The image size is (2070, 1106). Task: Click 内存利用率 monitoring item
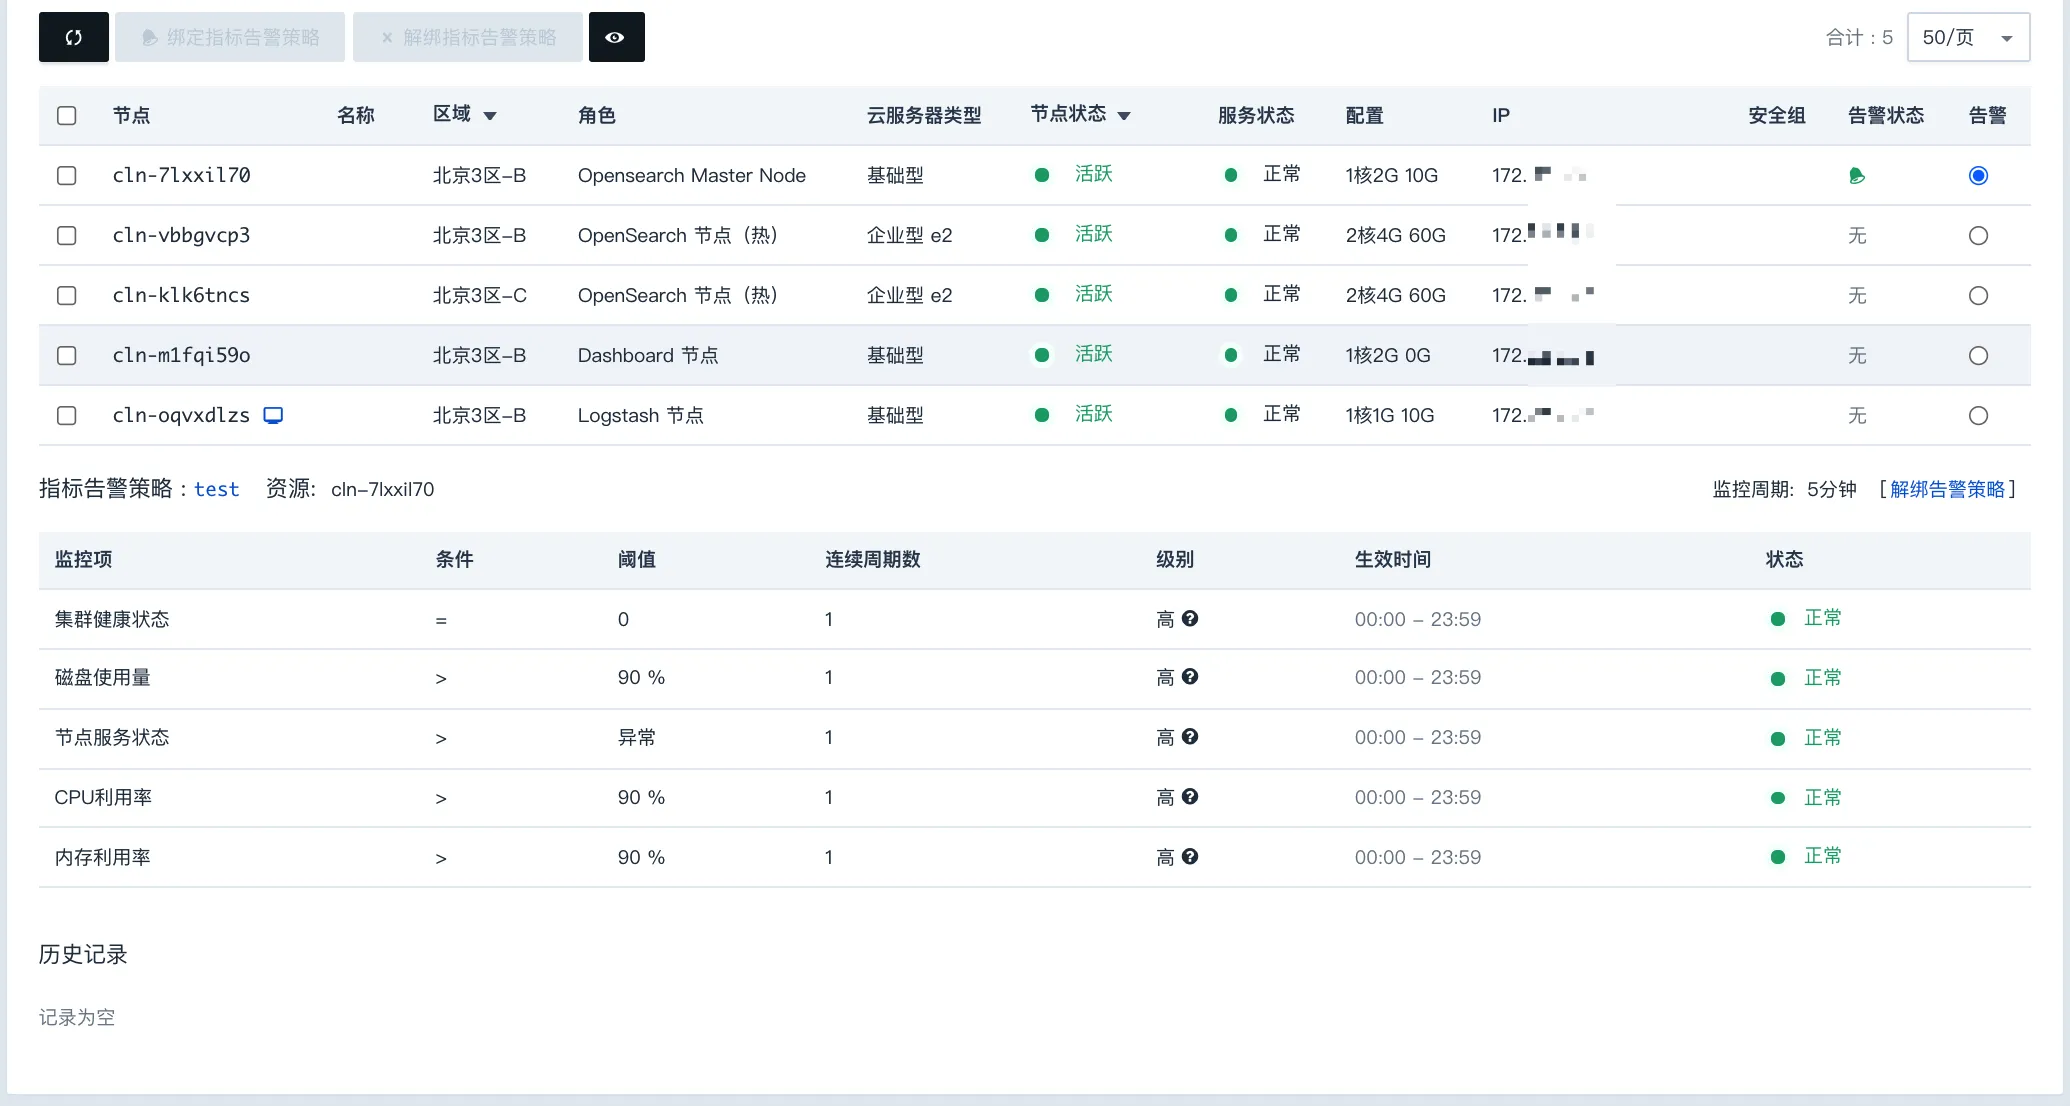coord(103,857)
